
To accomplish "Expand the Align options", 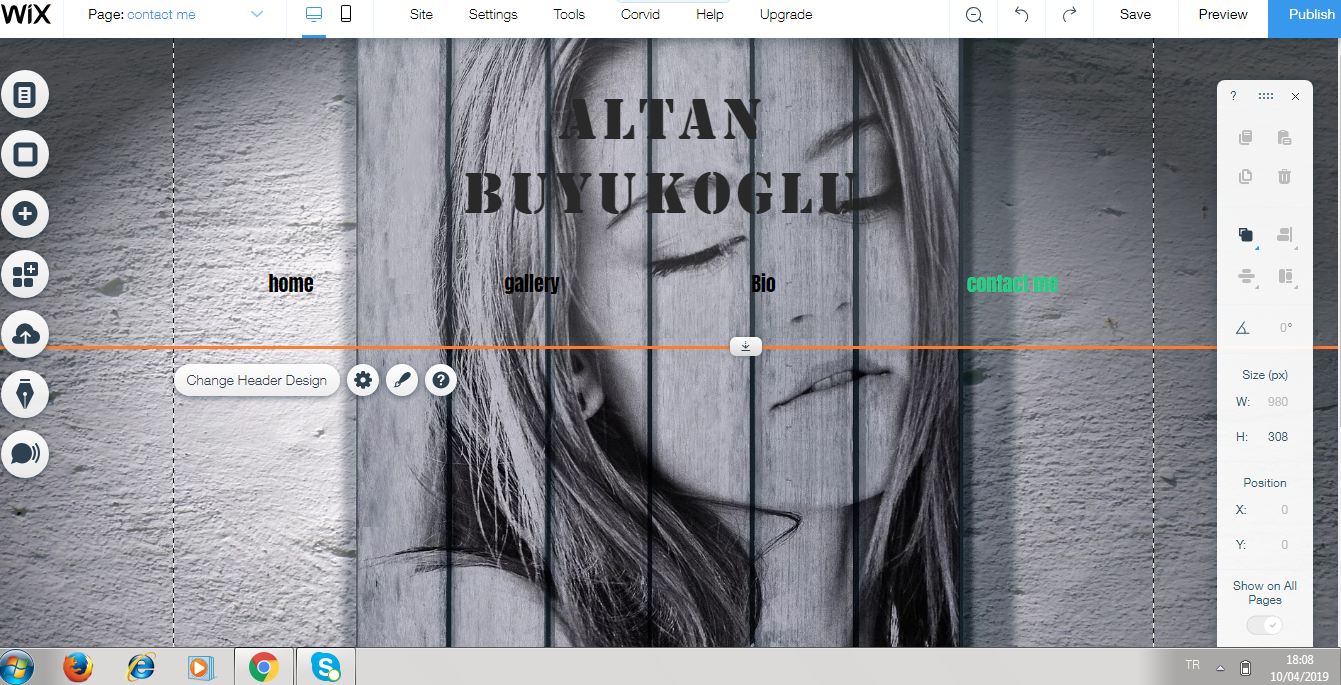I will [x=1286, y=236].
